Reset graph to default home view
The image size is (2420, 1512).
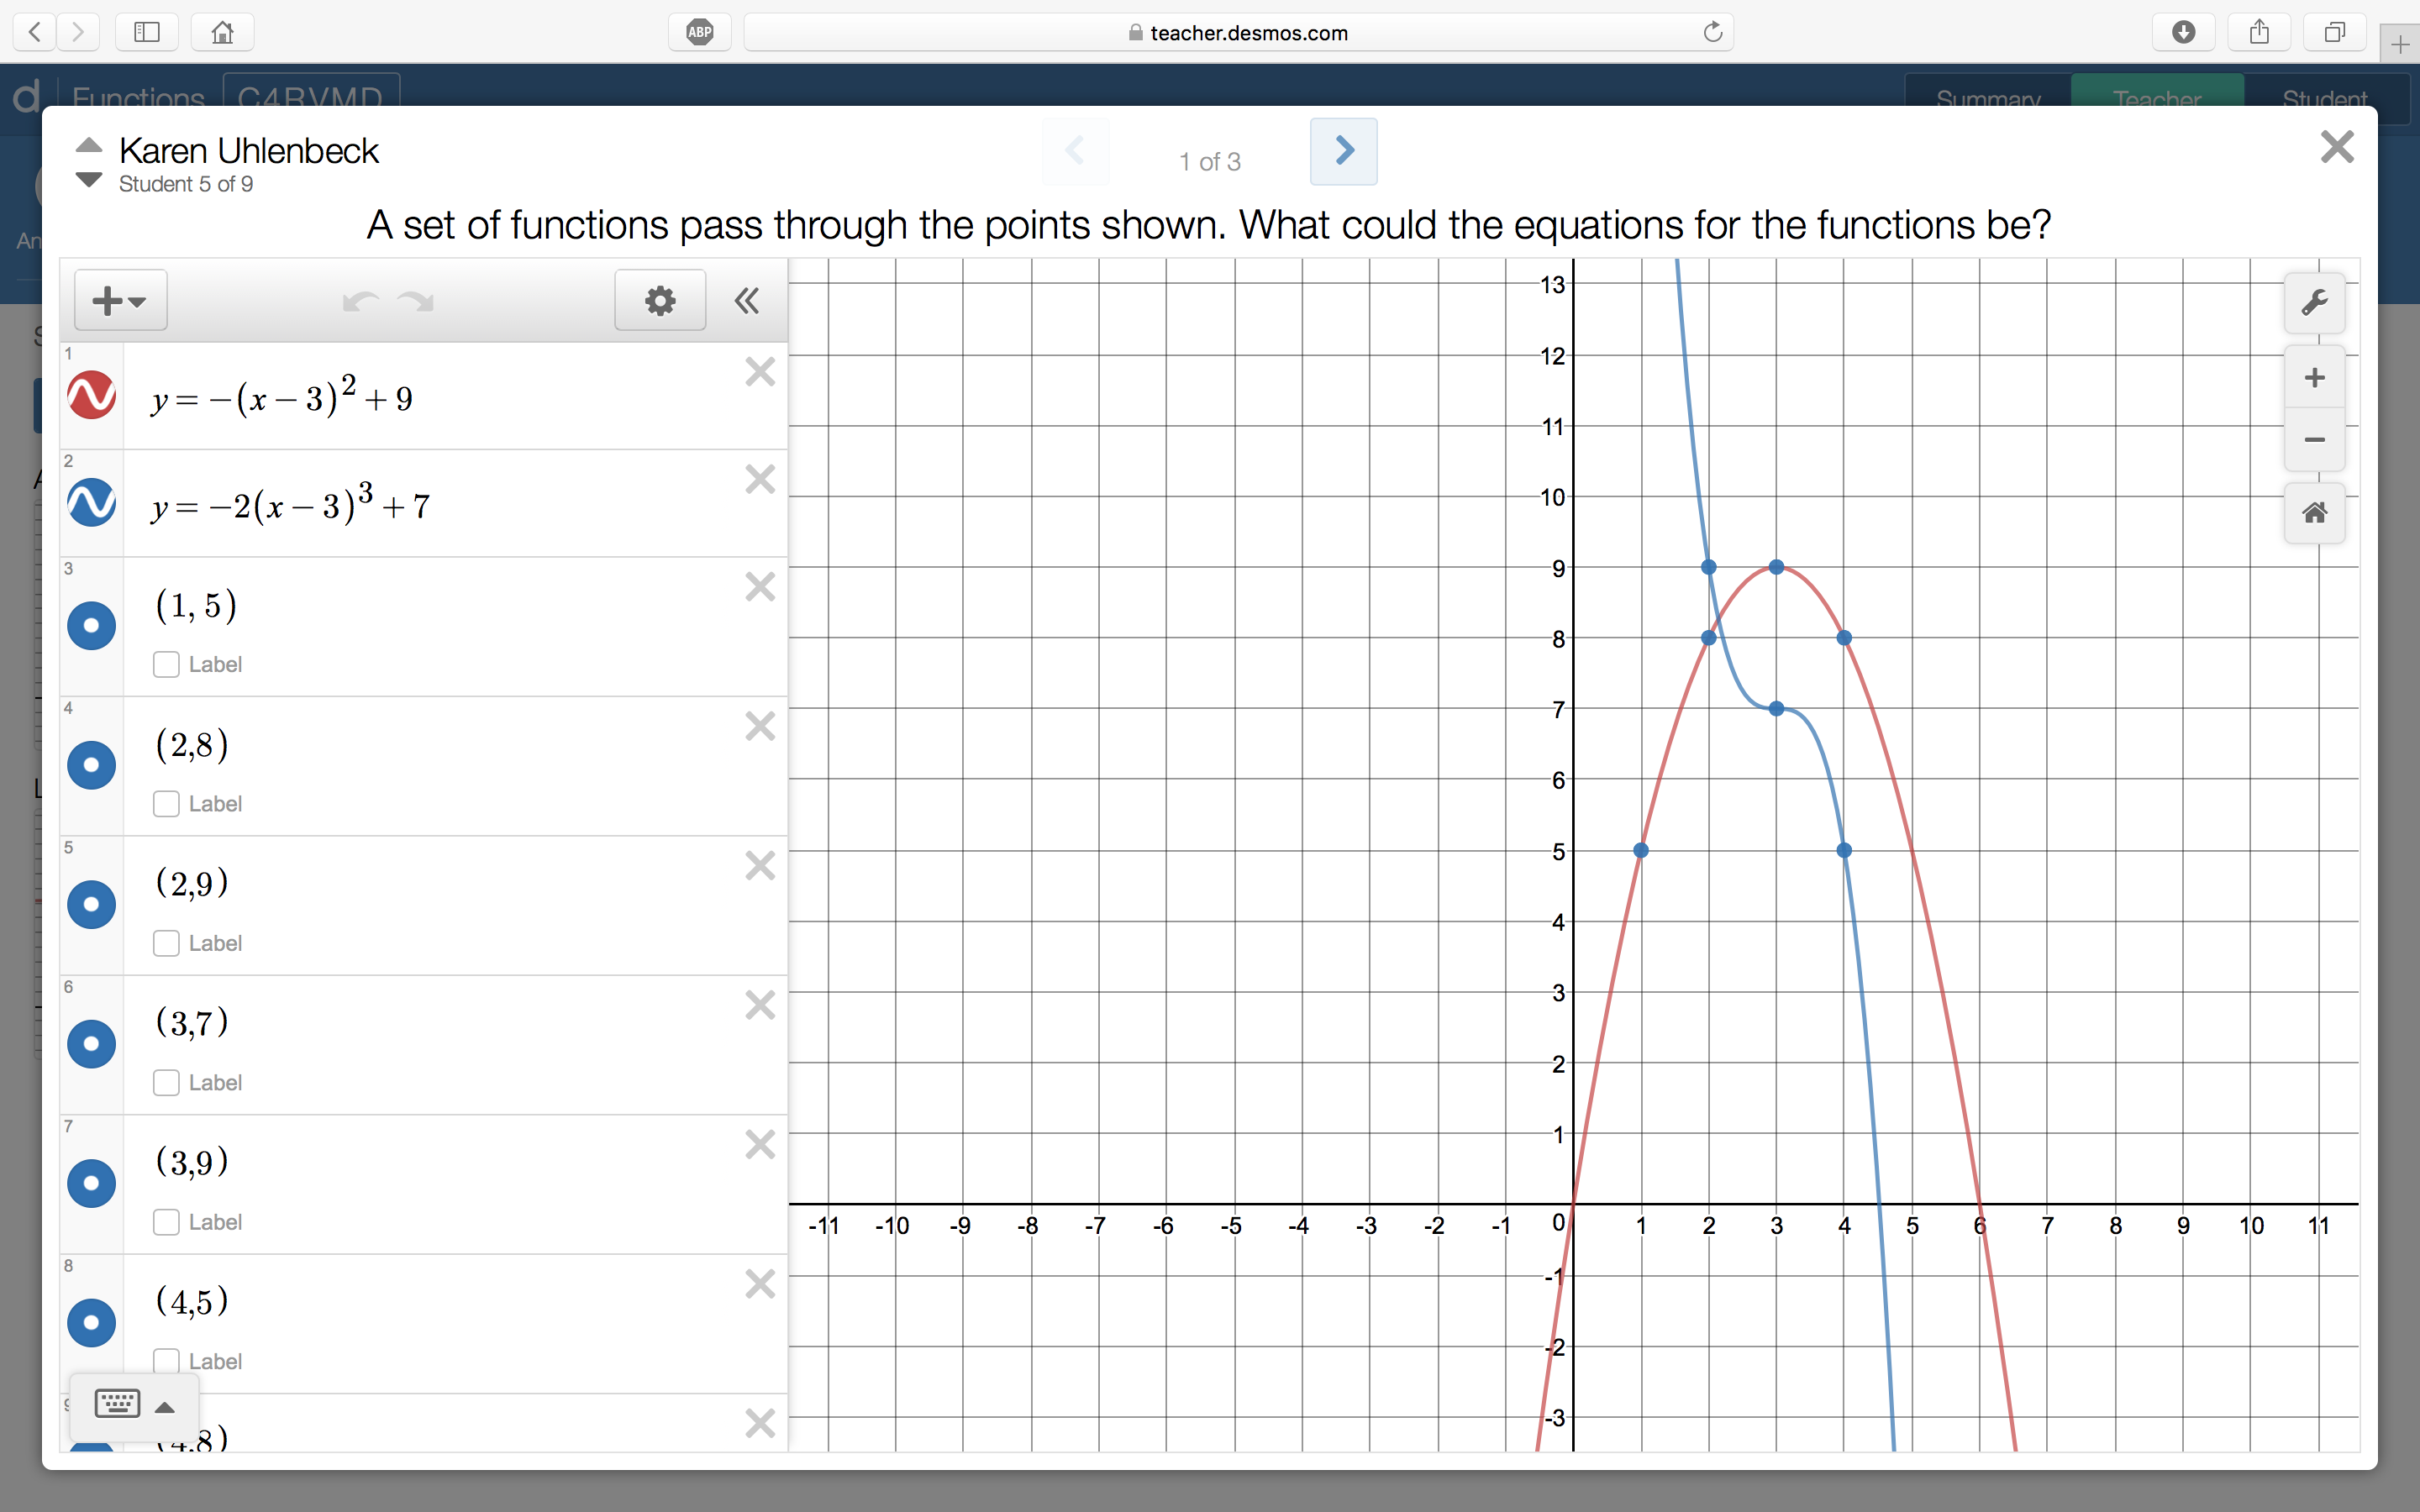click(x=2314, y=514)
